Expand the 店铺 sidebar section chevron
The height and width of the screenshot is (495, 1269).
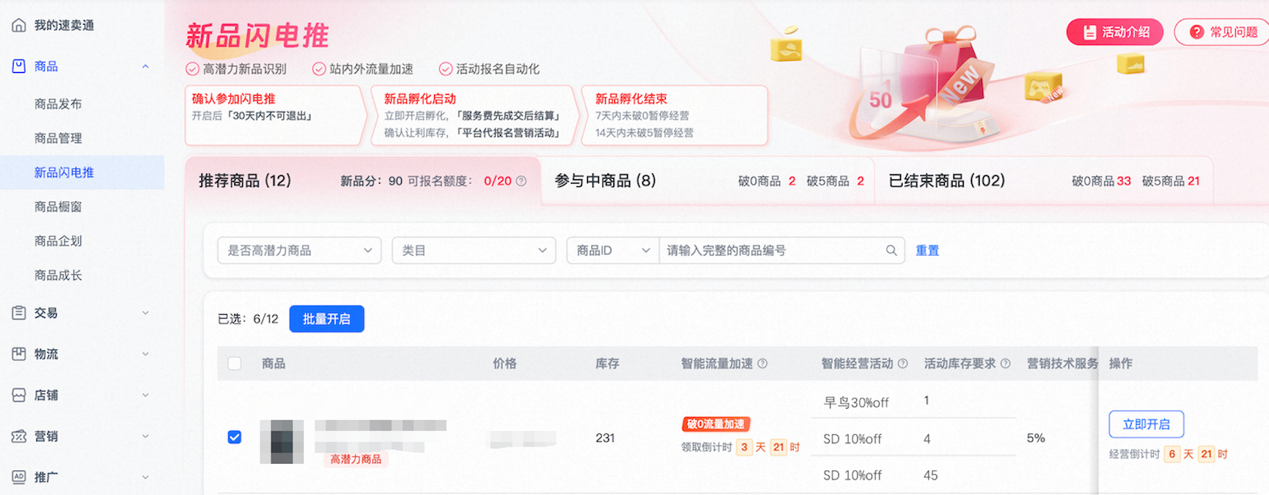pyautogui.click(x=146, y=395)
